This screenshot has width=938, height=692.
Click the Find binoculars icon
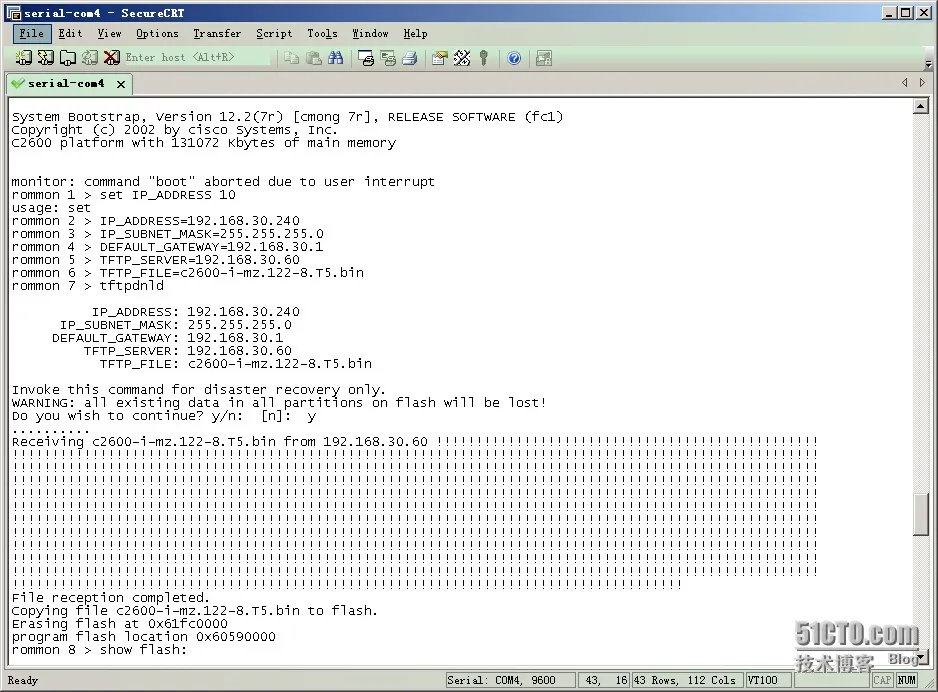(x=336, y=58)
